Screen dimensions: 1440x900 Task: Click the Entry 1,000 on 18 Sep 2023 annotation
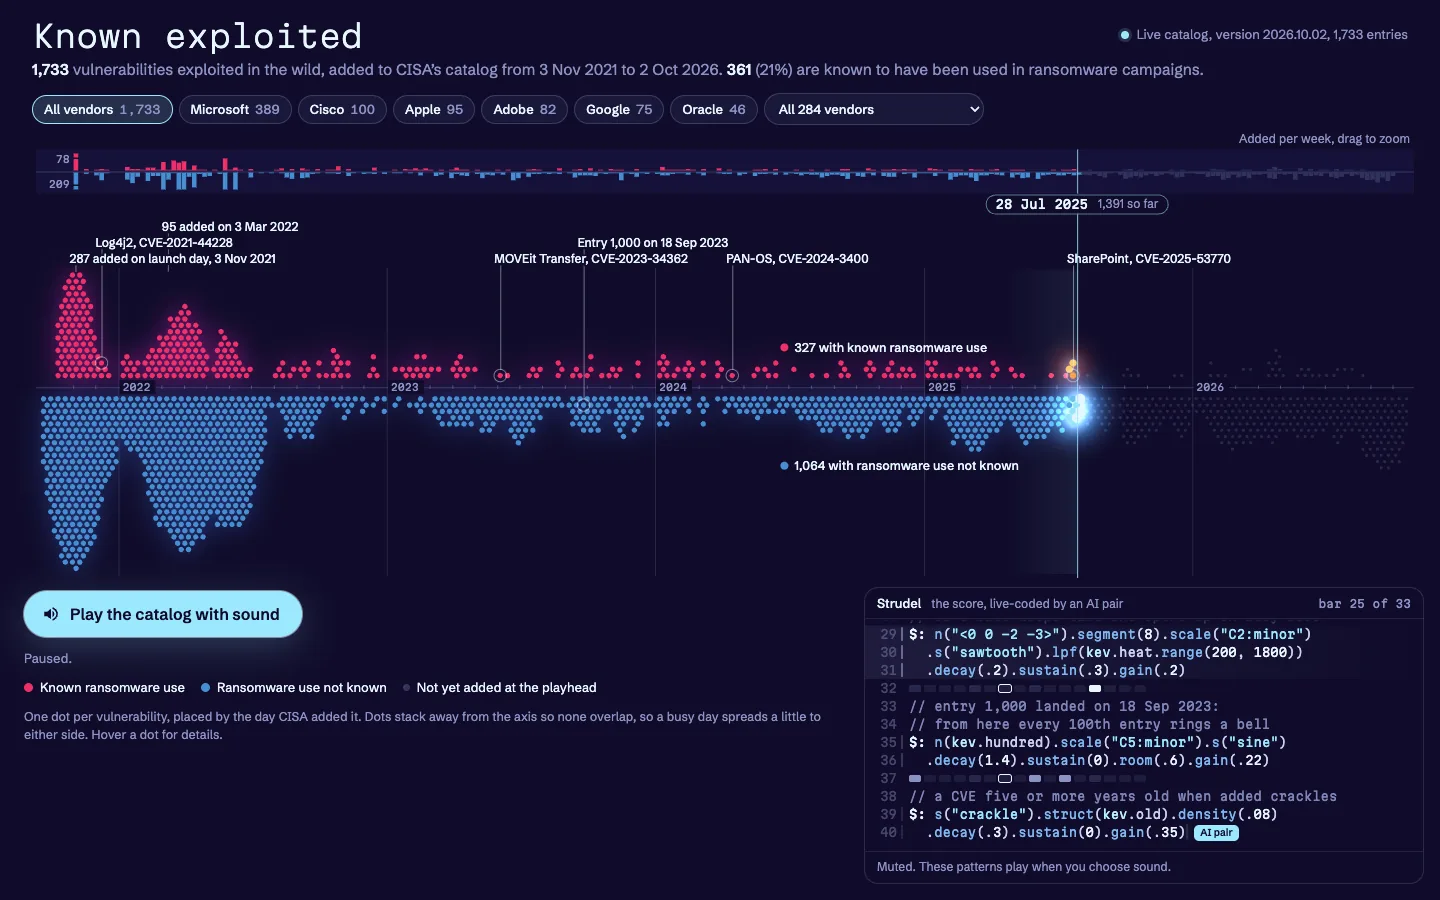pos(653,243)
